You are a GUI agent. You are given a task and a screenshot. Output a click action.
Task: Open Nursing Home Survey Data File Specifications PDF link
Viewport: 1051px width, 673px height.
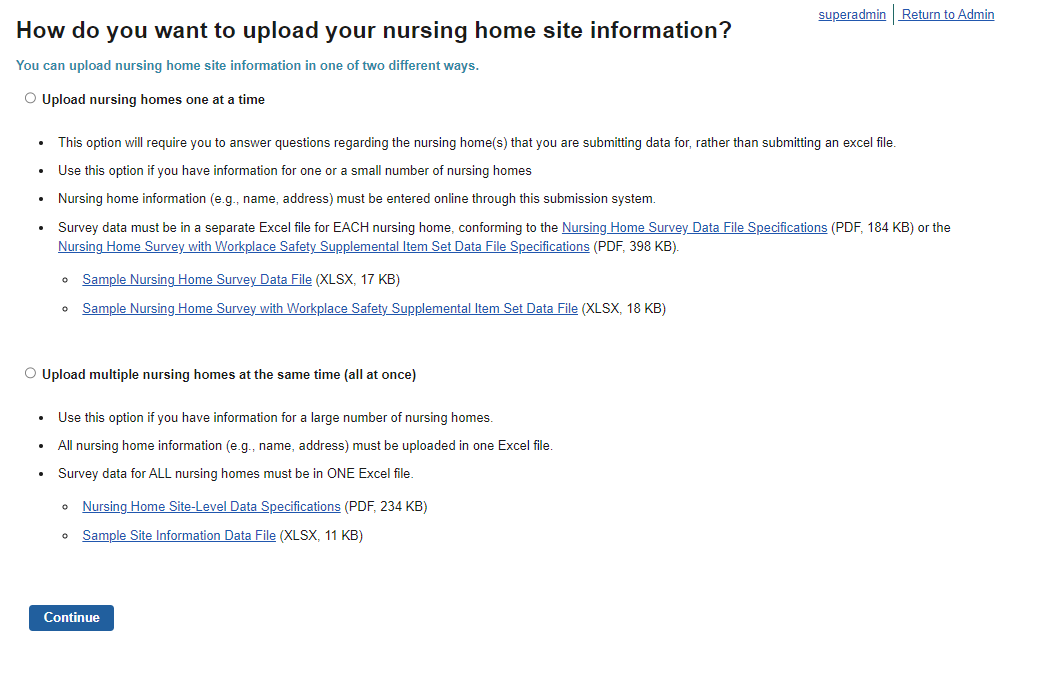click(x=694, y=228)
